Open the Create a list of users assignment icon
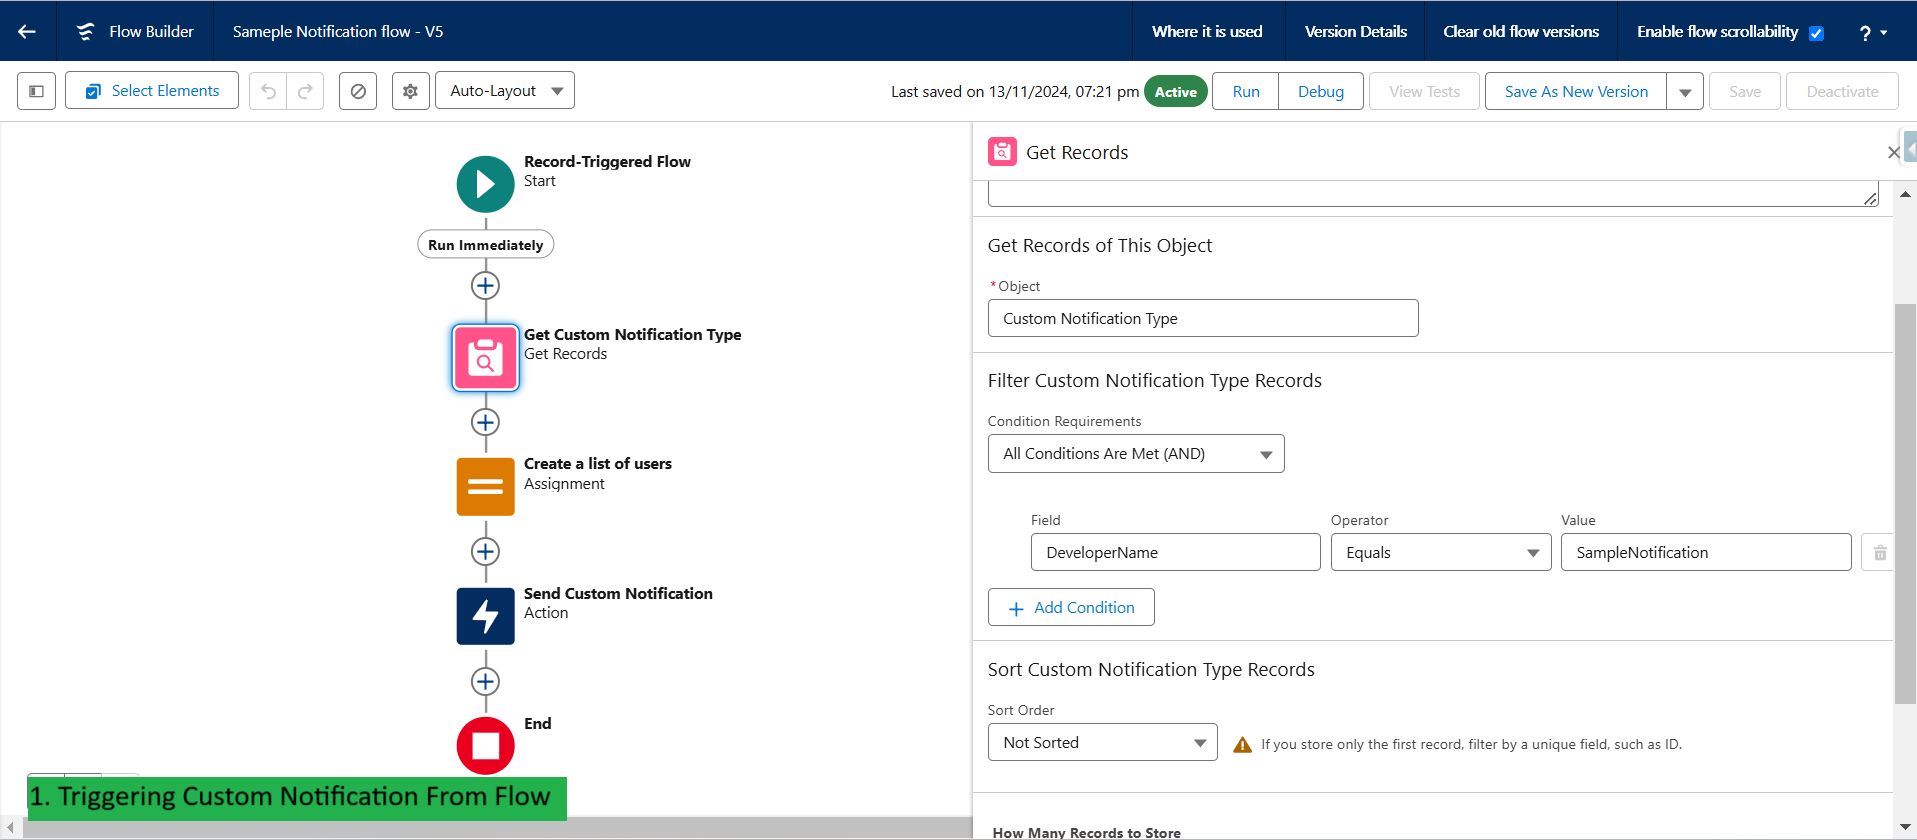The width and height of the screenshot is (1917, 840). 485,487
